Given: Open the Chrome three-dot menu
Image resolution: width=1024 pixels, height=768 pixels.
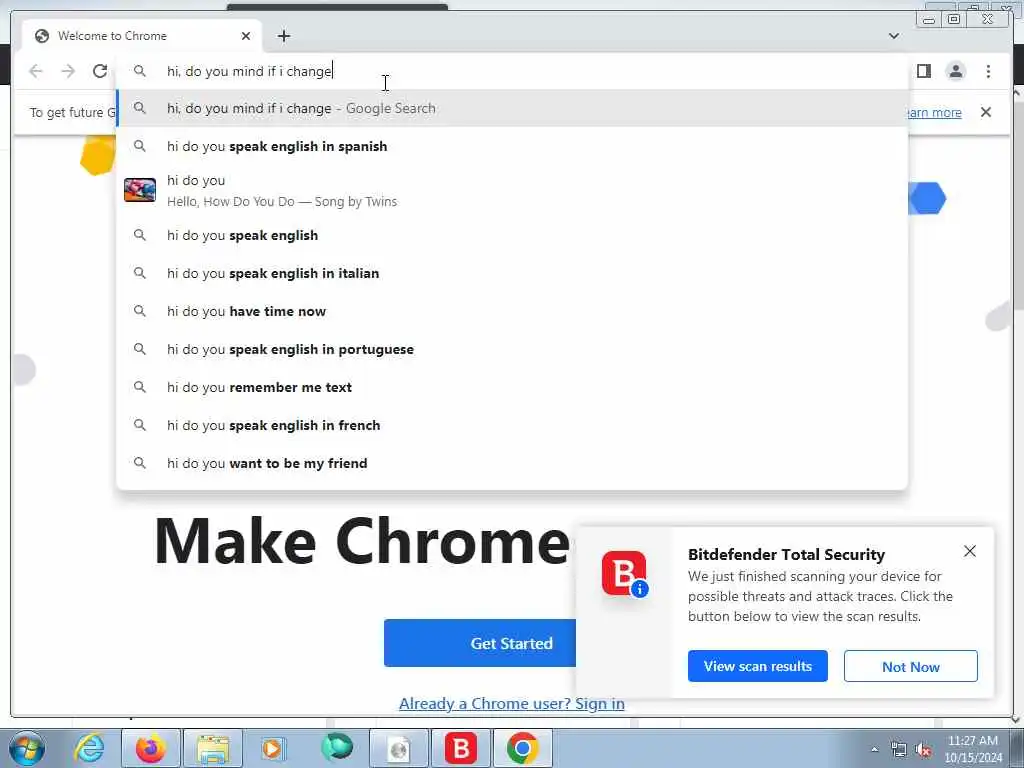Looking at the screenshot, I should pos(988,71).
